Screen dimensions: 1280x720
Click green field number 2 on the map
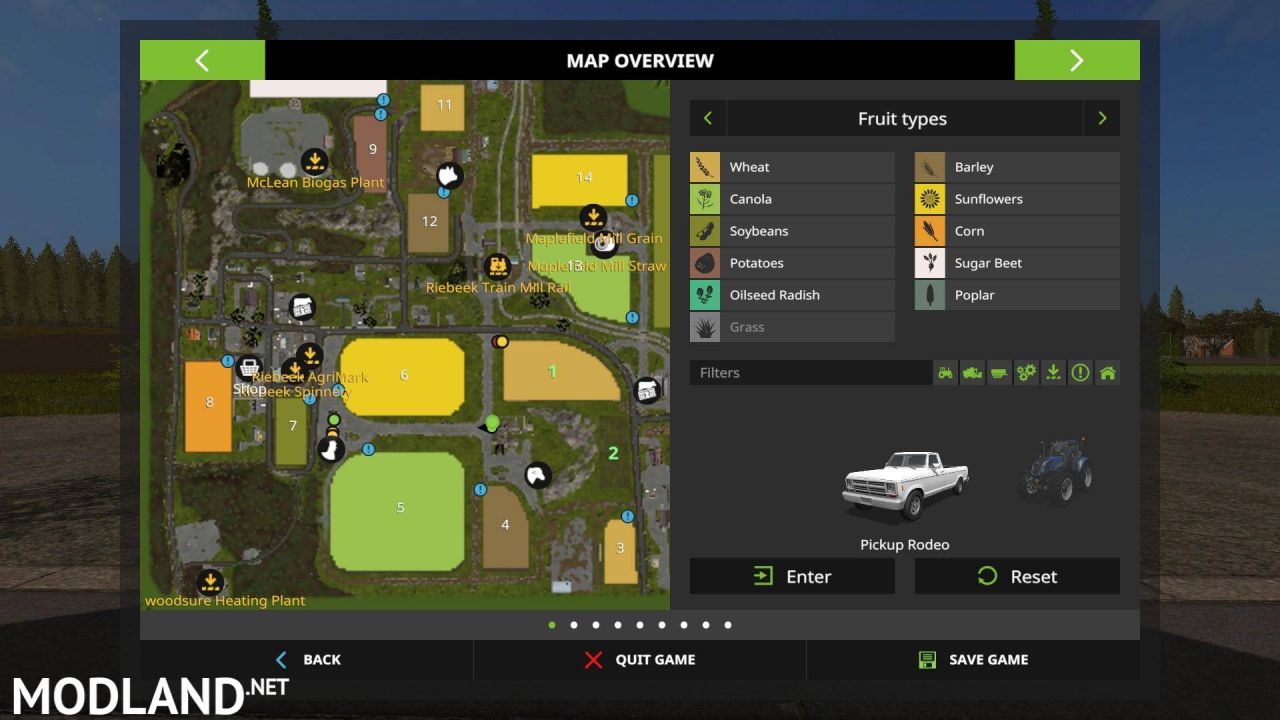(x=613, y=453)
